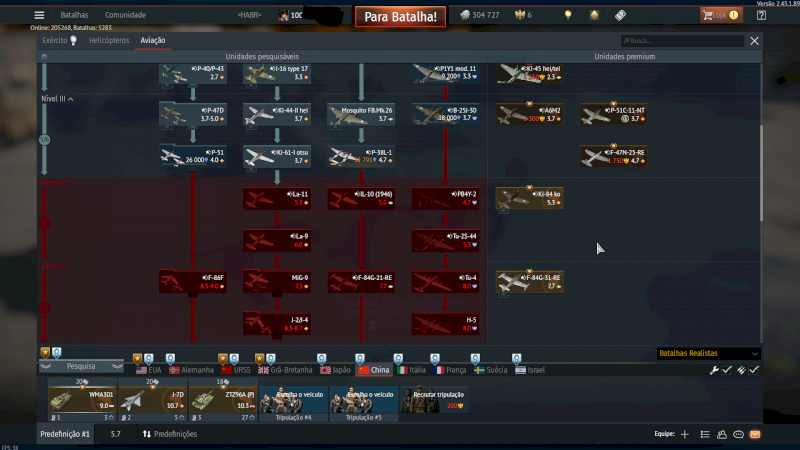Expand Pesquisa panel using left chevron

click(46, 366)
